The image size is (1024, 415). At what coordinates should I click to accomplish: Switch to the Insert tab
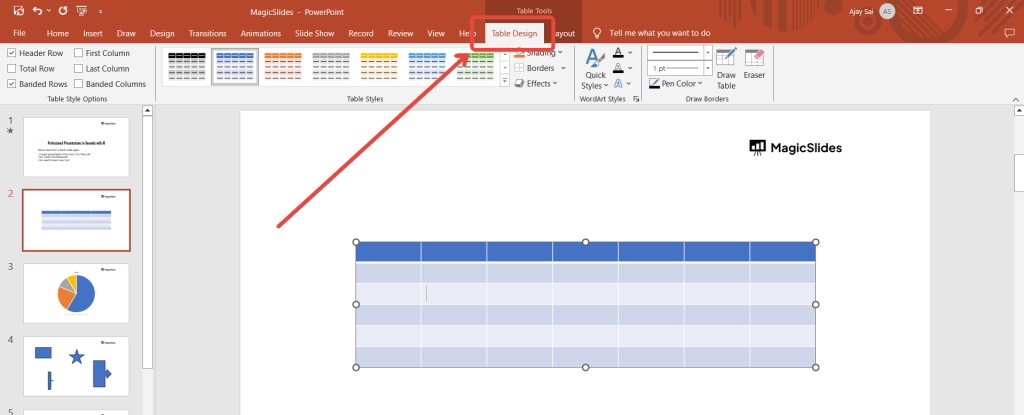[x=93, y=33]
